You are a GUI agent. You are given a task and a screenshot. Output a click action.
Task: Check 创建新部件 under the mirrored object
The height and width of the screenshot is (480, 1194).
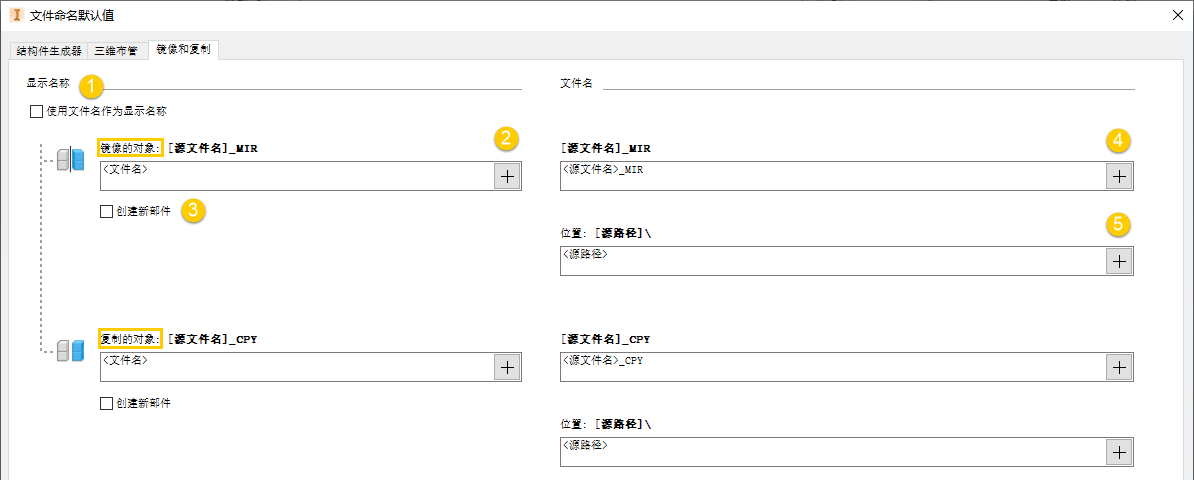(107, 212)
